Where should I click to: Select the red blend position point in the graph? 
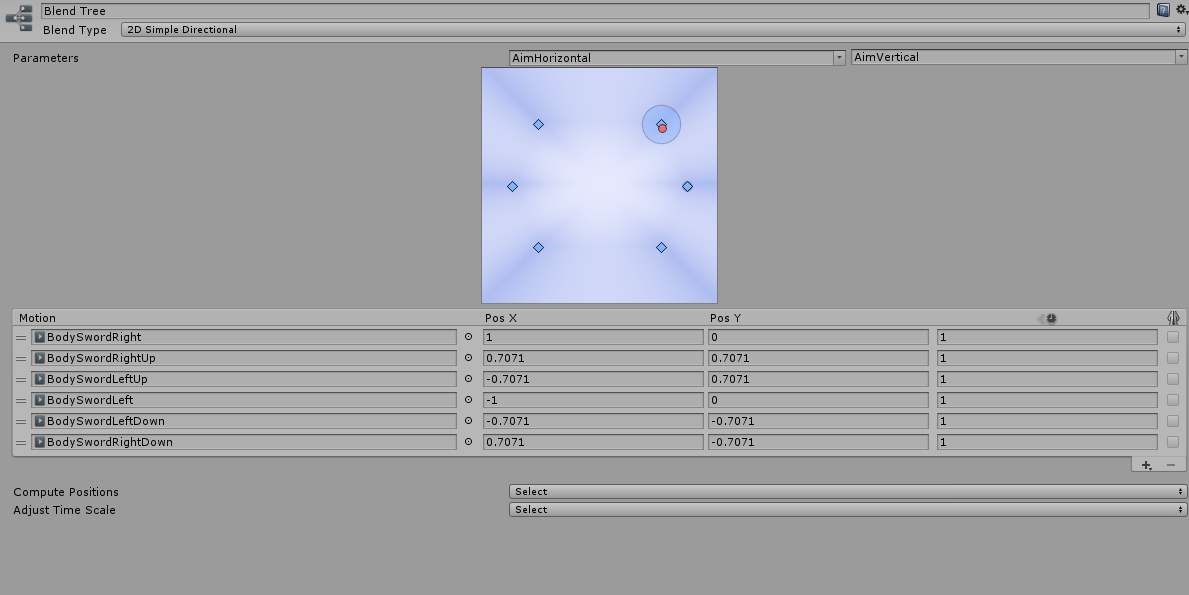coord(662,127)
